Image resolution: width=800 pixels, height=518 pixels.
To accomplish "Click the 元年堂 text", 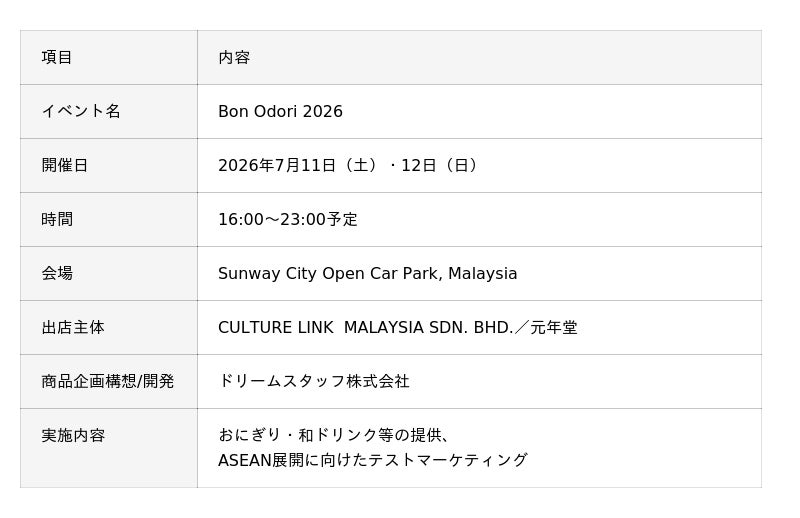I will 554,328.
